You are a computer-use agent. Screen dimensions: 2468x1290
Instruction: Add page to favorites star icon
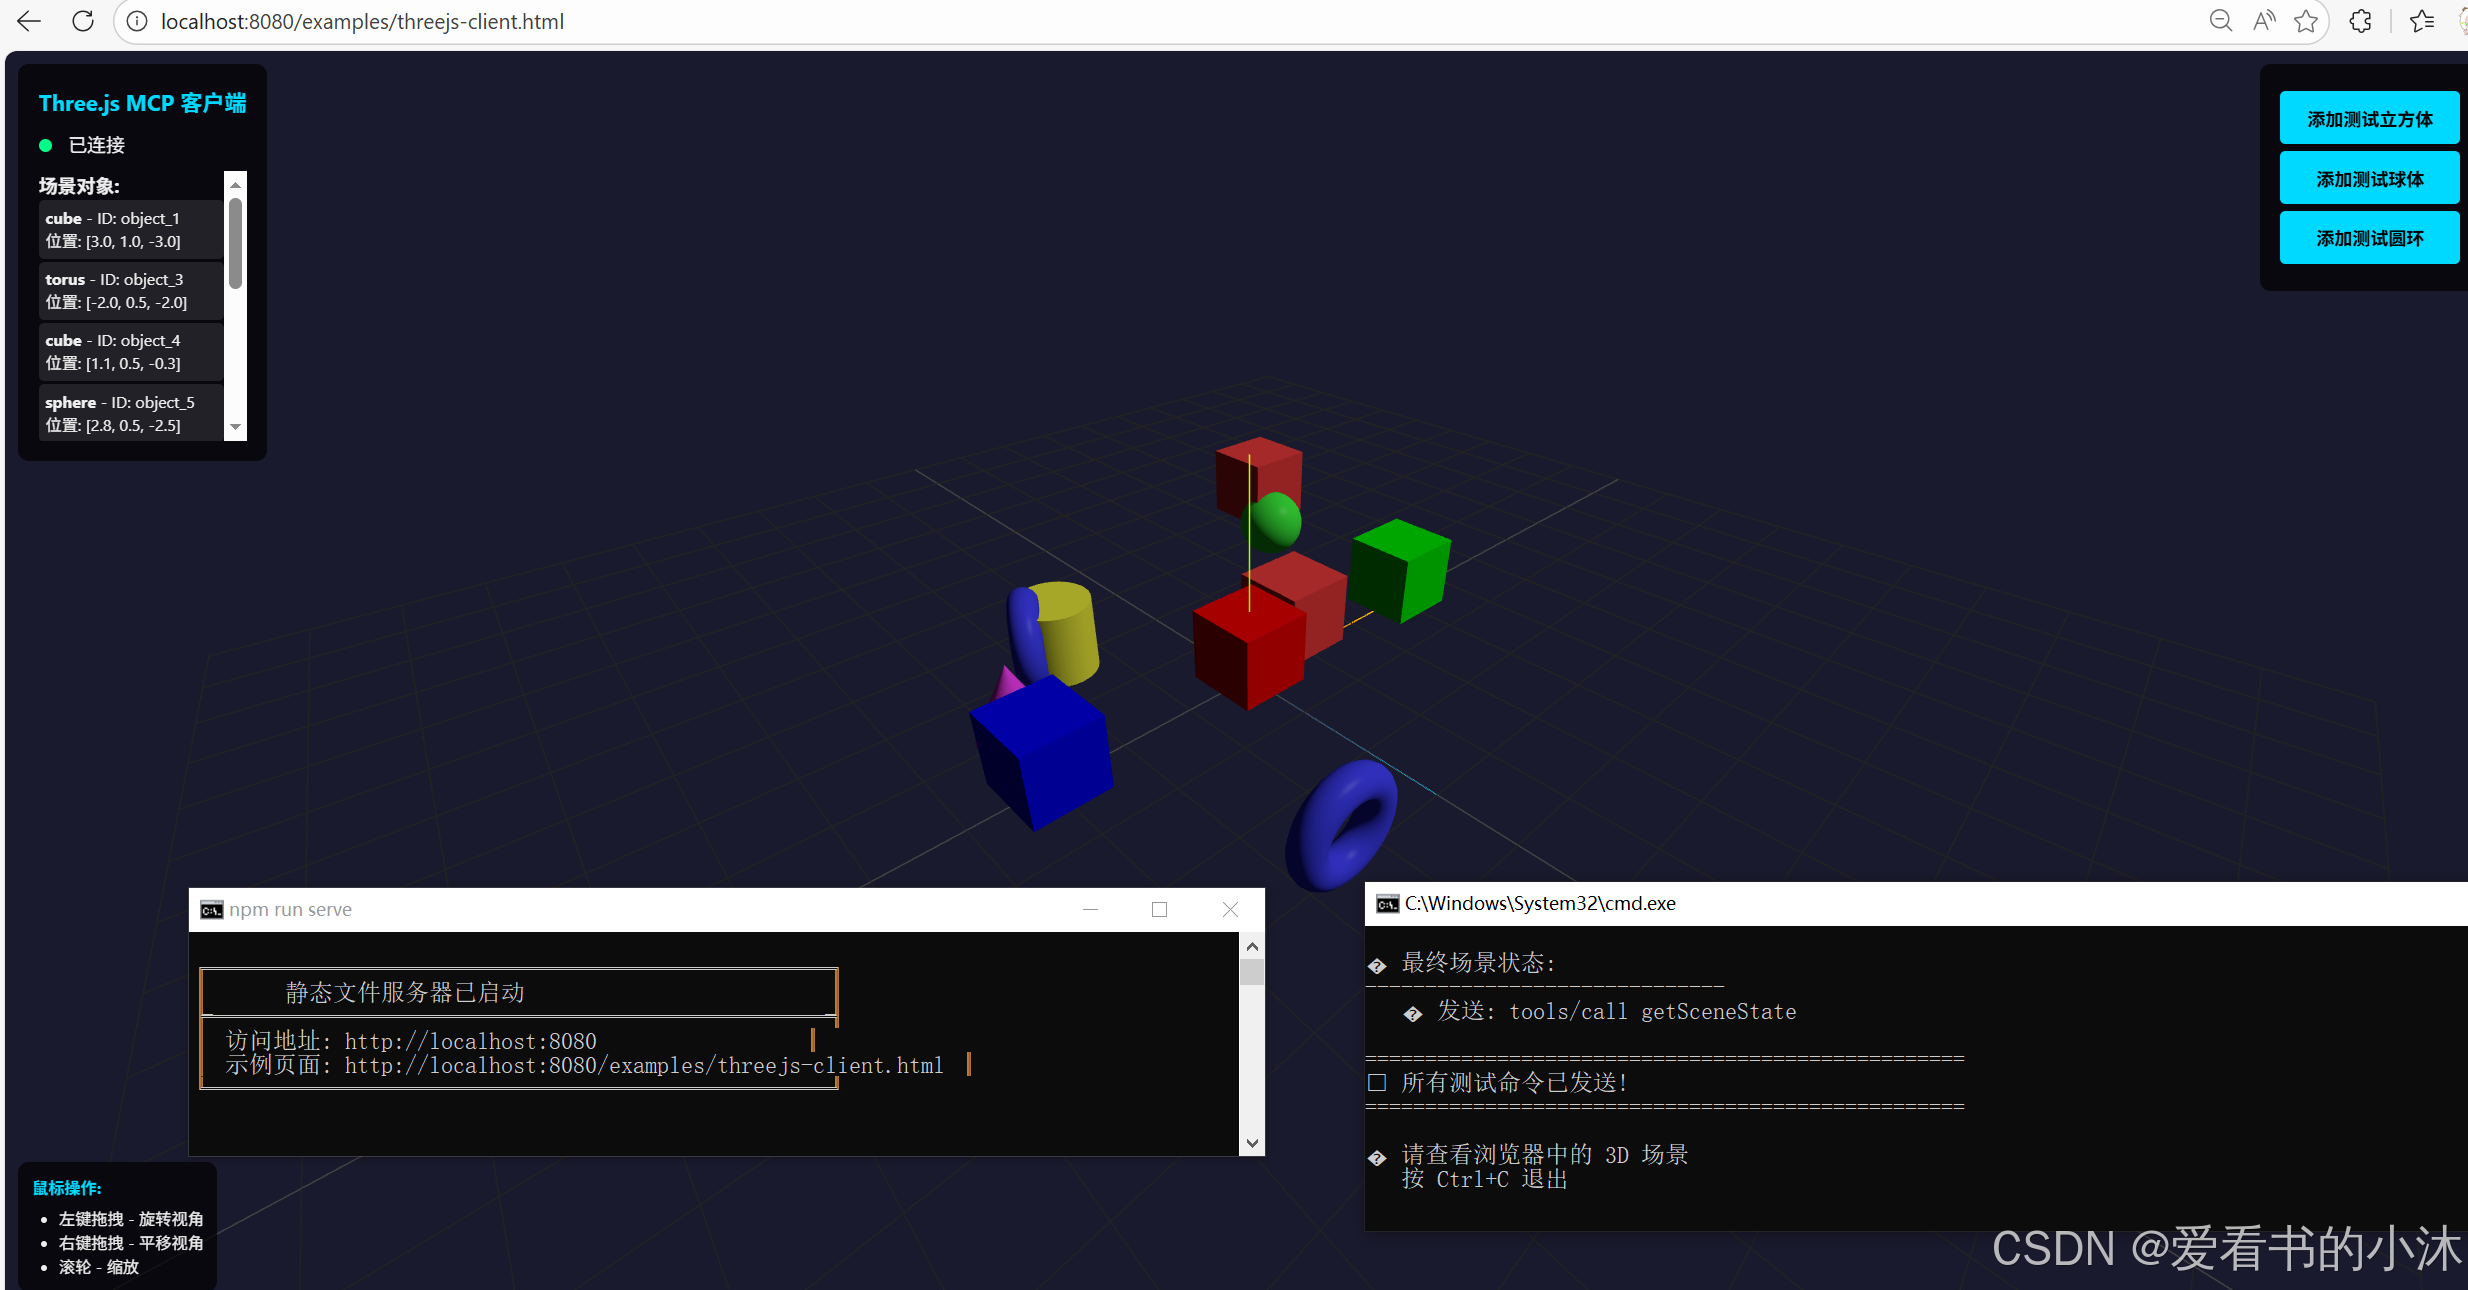point(2306,21)
